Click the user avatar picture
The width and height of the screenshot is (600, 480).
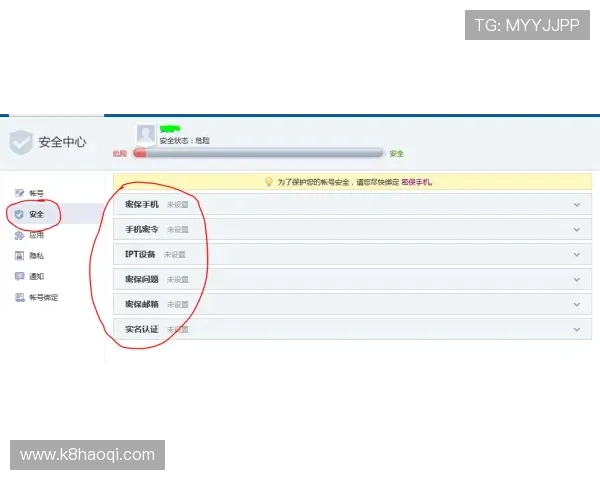[x=146, y=134]
